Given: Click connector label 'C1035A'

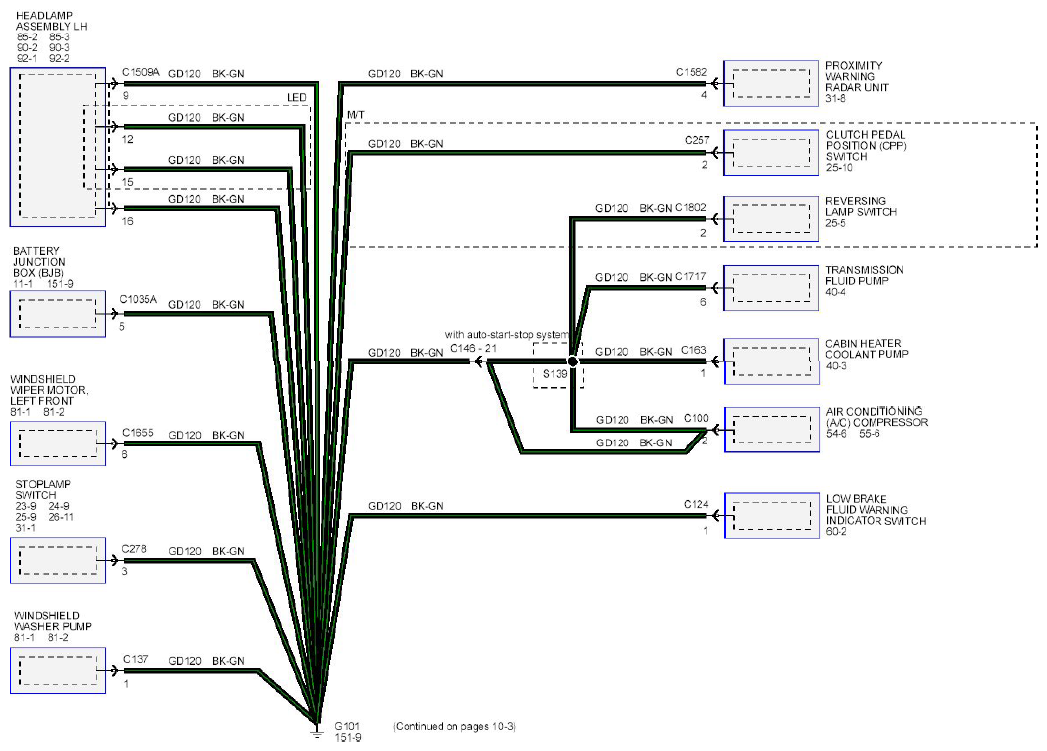Looking at the screenshot, I should pyautogui.click(x=138, y=299).
